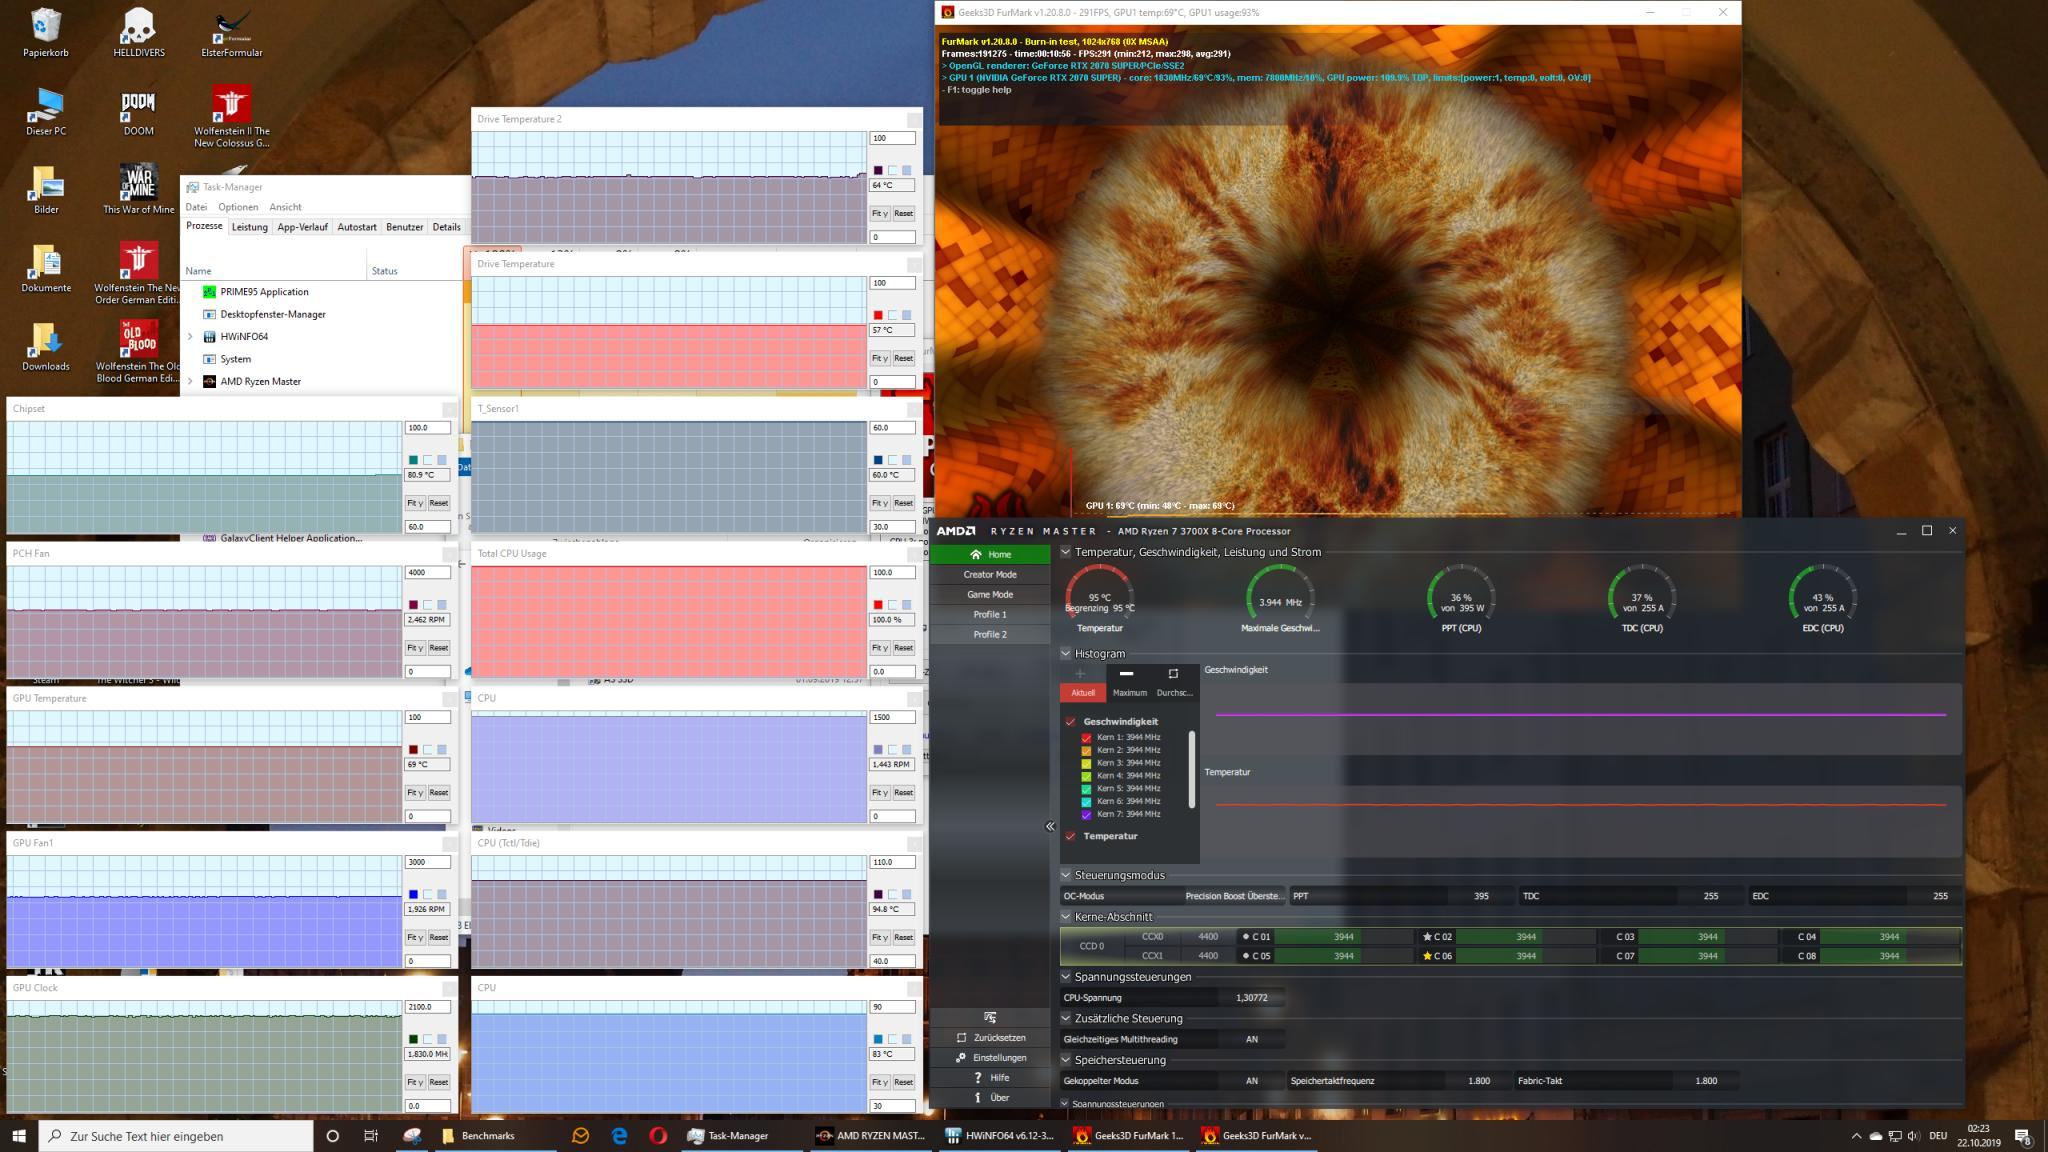
Task: Click Reset in the Chipset graph window
Action: pyautogui.click(x=439, y=503)
